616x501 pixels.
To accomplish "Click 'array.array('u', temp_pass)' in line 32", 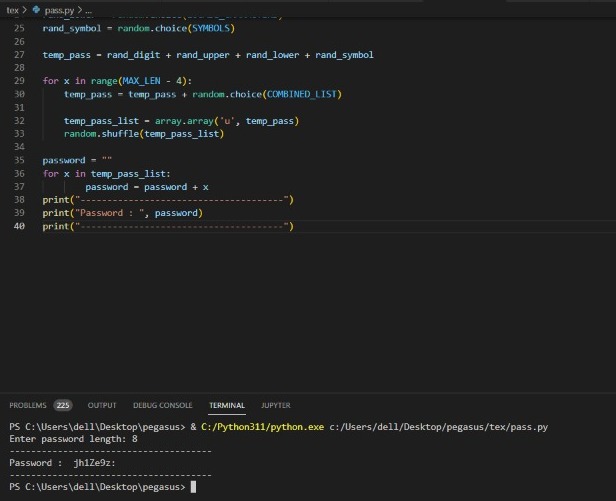I will pyautogui.click(x=227, y=121).
